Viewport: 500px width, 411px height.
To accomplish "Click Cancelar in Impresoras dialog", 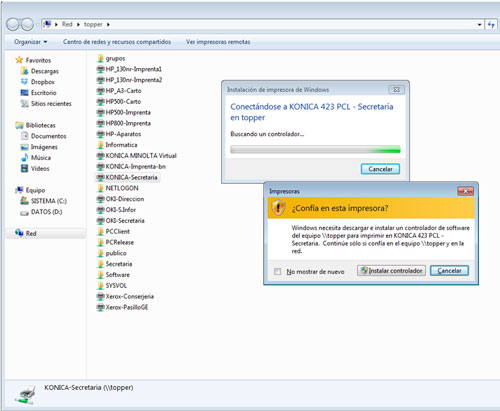I will point(449,271).
